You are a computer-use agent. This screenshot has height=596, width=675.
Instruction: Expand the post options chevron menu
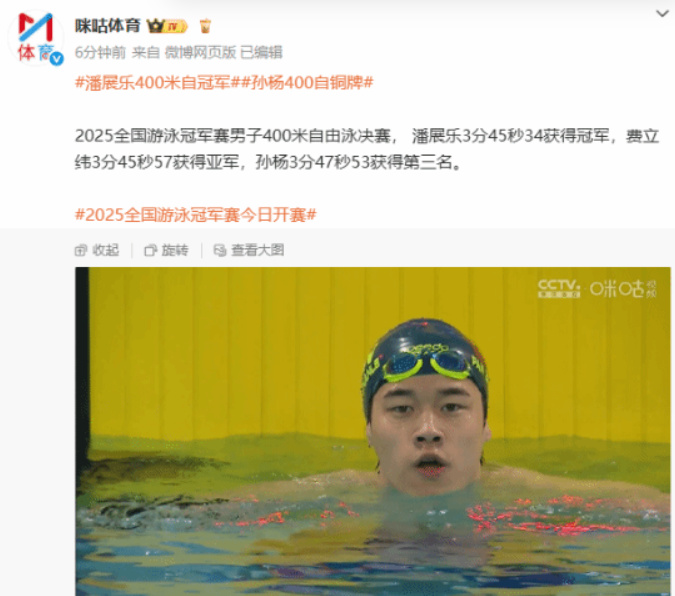[x=662, y=14]
